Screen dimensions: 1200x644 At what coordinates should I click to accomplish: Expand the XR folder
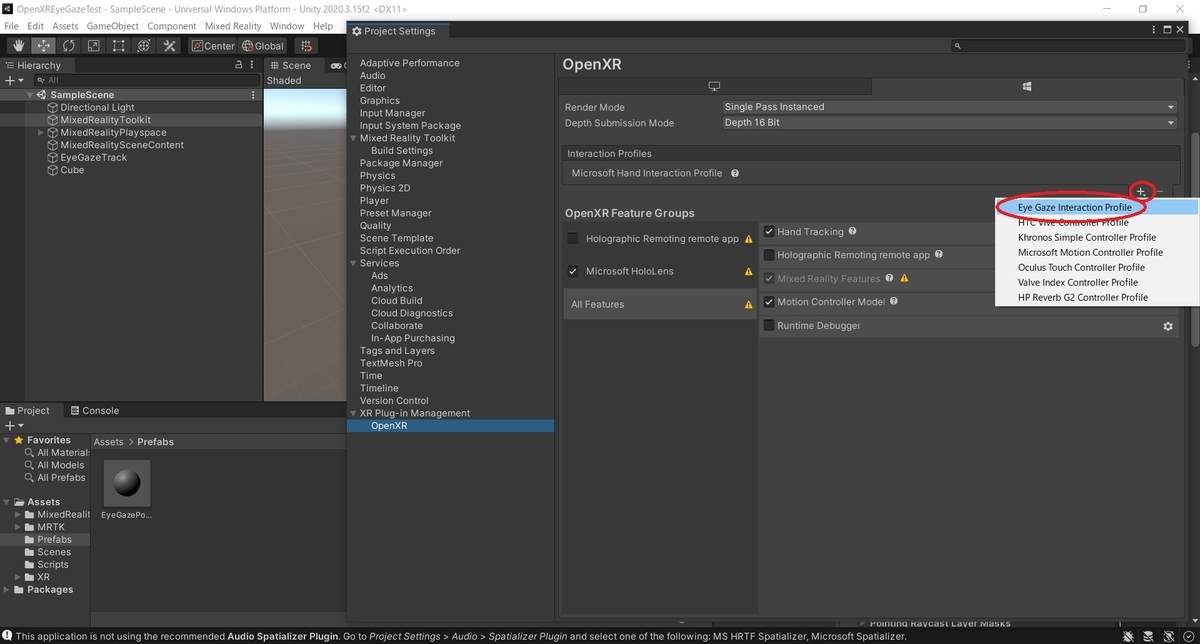19,577
